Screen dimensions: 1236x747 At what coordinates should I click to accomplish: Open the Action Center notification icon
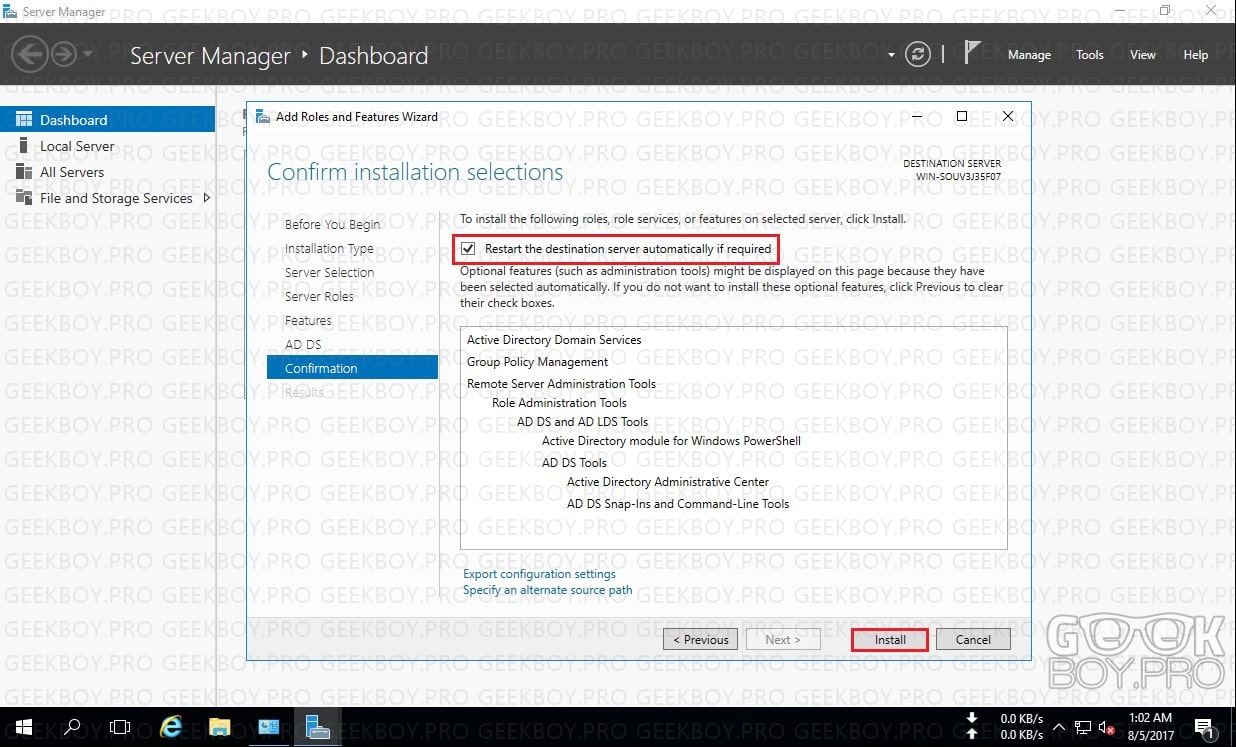pyautogui.click(x=1204, y=727)
